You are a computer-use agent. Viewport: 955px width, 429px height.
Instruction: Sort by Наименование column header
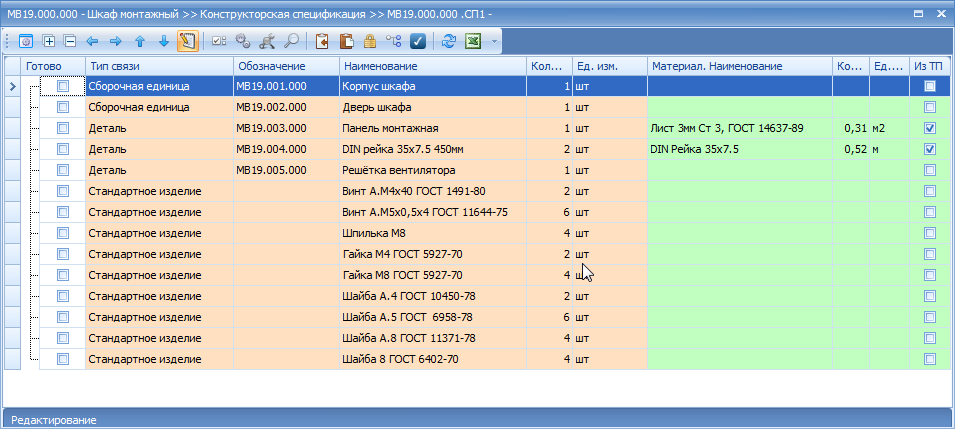[x=432, y=66]
